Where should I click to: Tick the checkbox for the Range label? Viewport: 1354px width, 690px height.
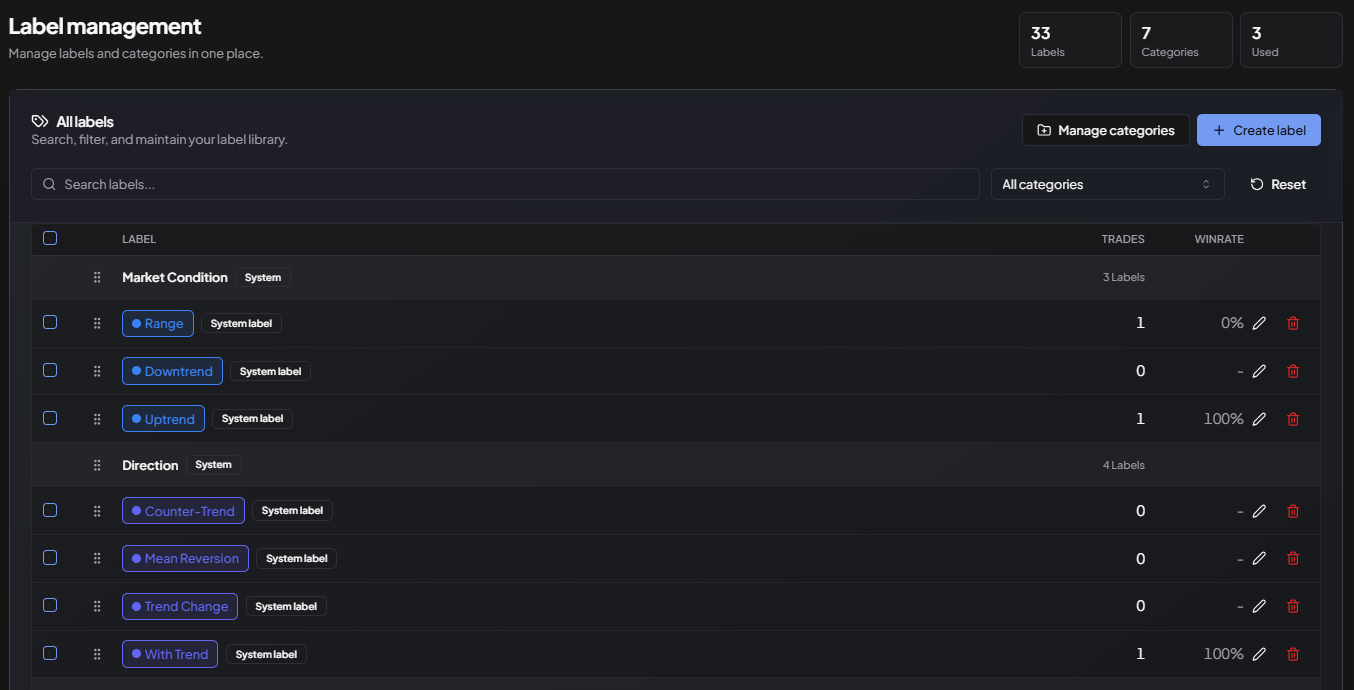[x=50, y=322]
